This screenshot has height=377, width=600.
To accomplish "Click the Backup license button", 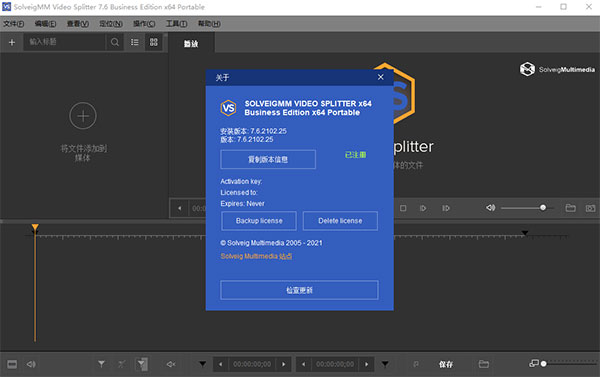I will click(x=259, y=221).
